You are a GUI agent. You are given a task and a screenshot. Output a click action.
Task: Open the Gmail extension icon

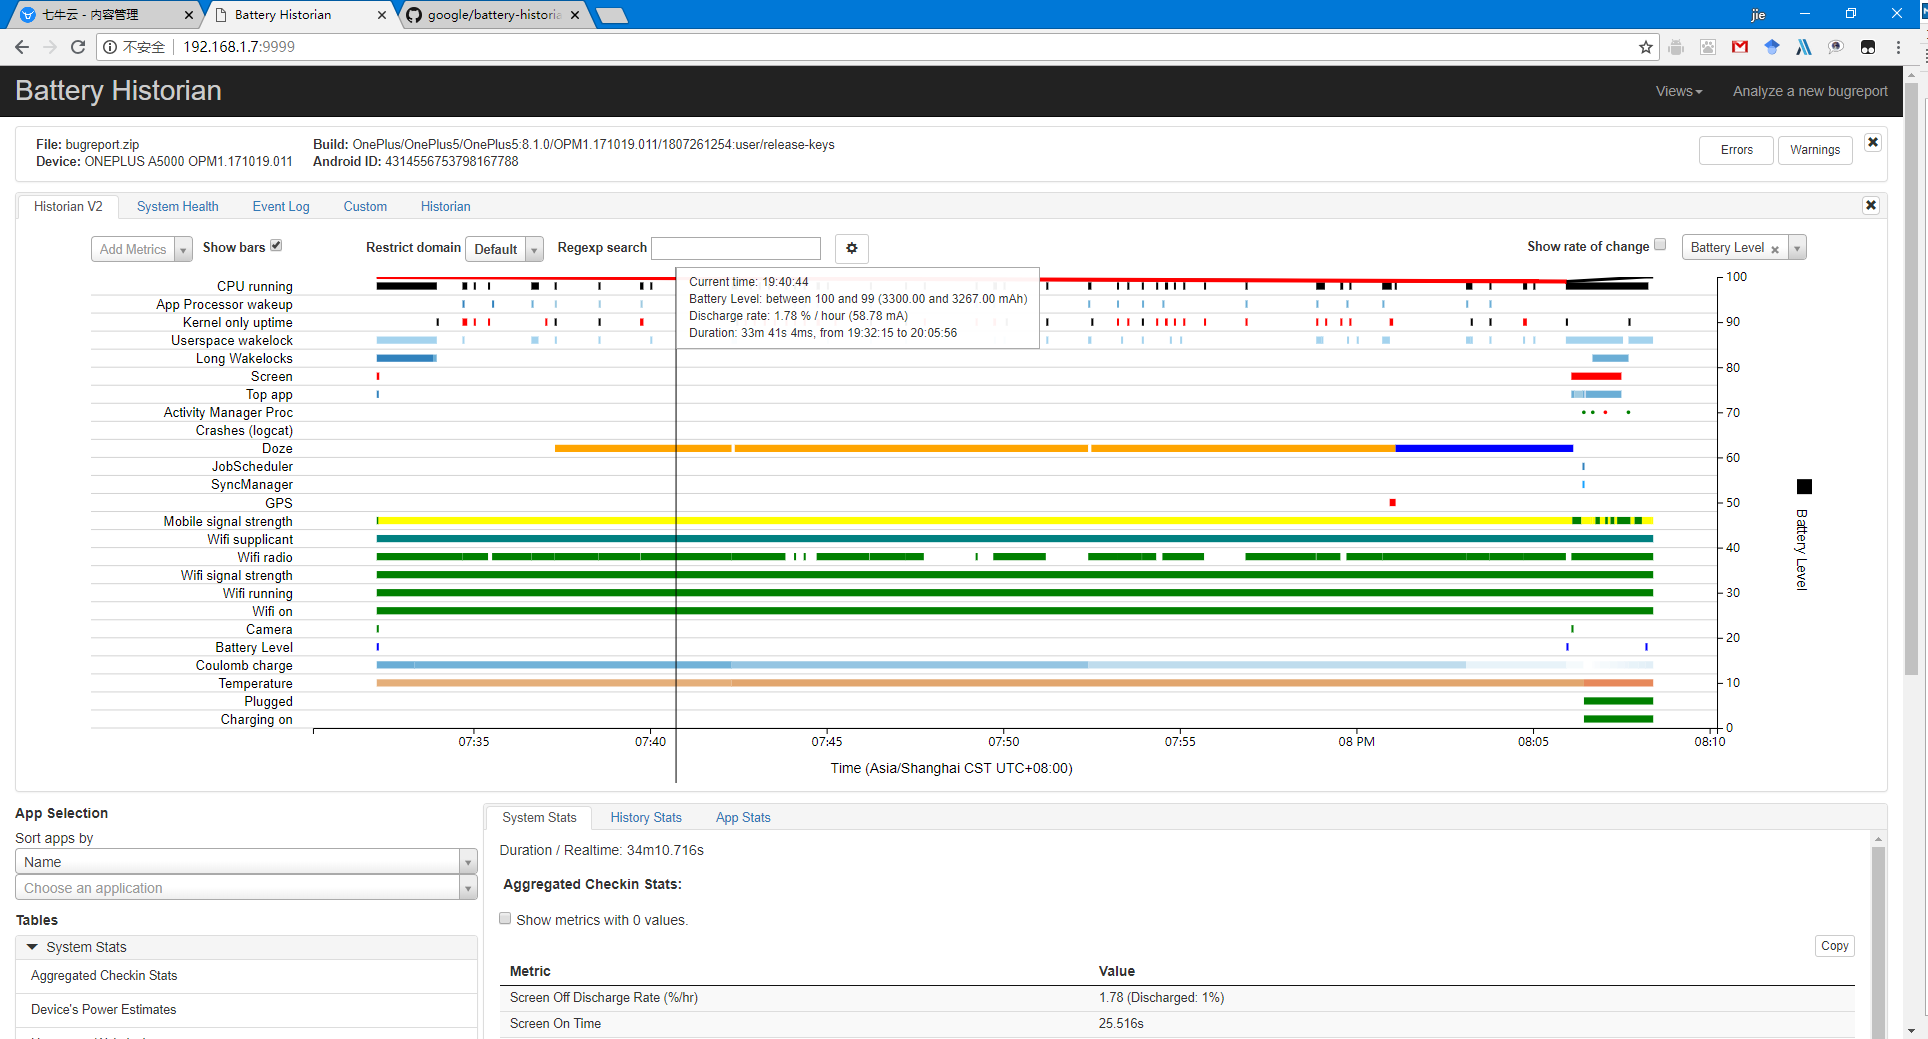pos(1740,47)
